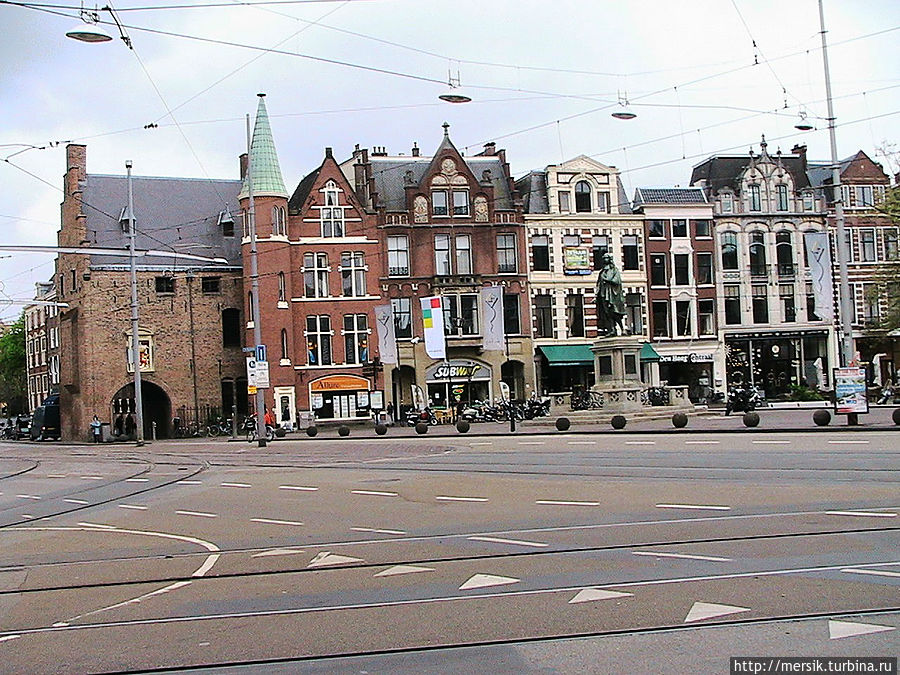Click the bronze statue on the pedestal
Viewport: 900px width, 675px height.
point(609,296)
